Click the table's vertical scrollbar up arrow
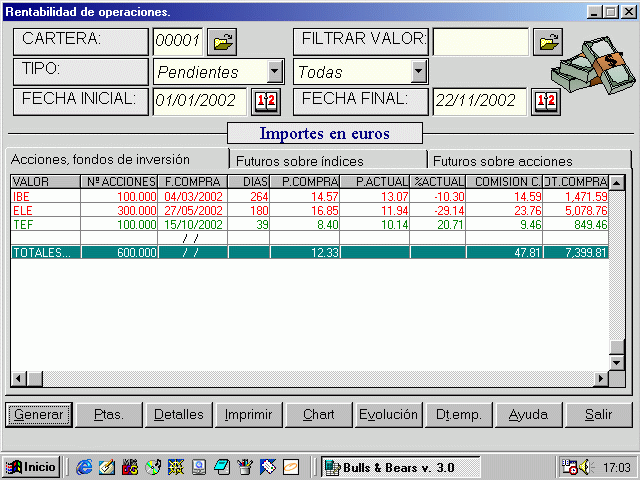 [x=617, y=182]
